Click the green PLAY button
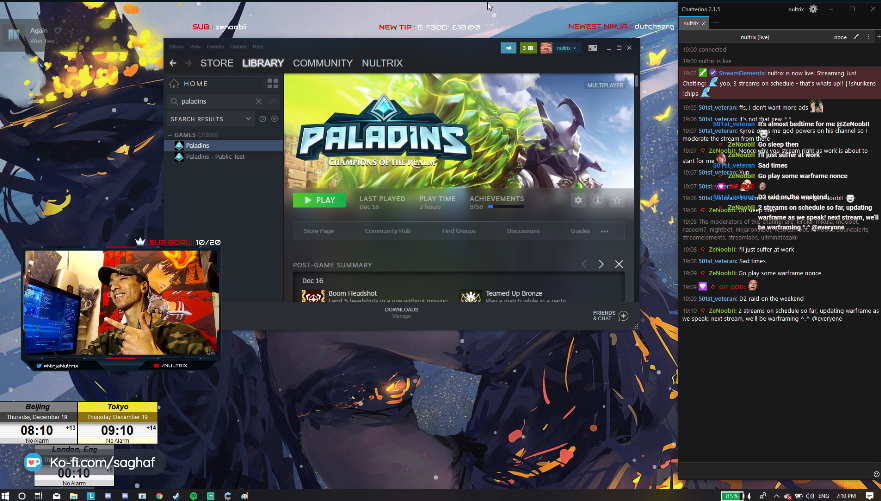881x501 pixels. coord(319,200)
